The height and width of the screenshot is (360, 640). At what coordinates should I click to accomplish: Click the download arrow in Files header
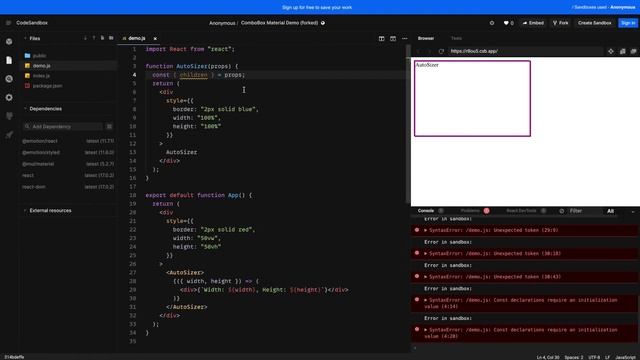pyautogui.click(x=85, y=38)
